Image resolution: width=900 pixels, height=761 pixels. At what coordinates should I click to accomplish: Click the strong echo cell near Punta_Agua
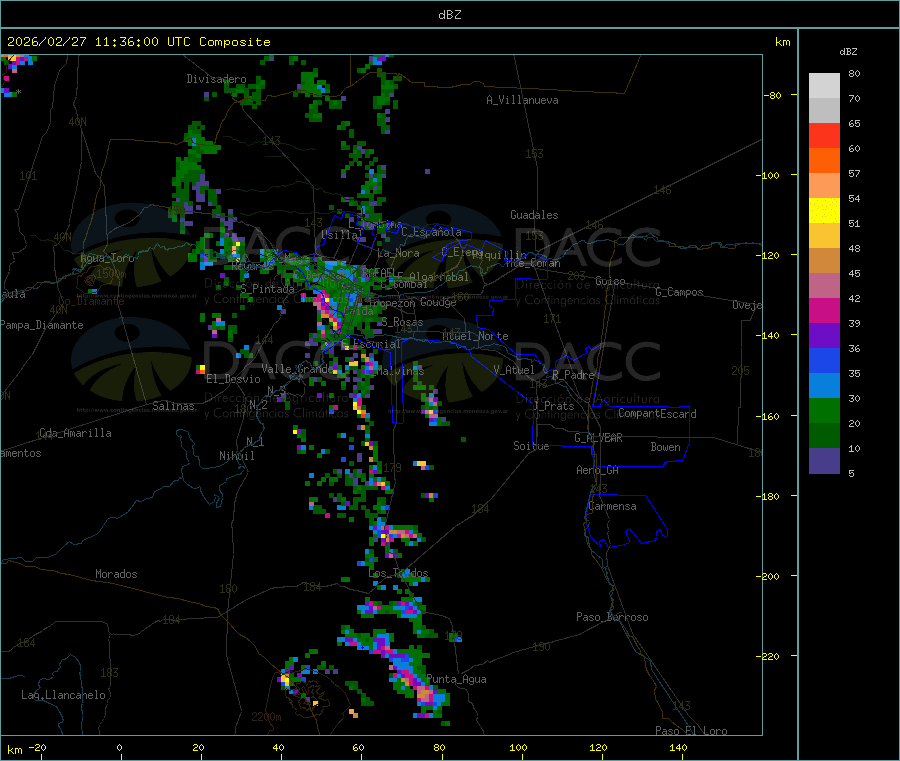point(425,695)
